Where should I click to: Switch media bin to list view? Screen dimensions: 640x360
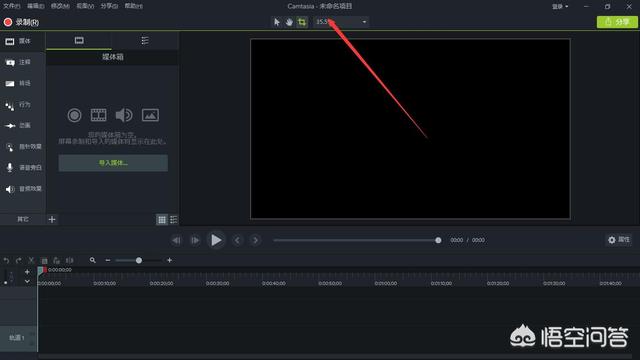173,220
